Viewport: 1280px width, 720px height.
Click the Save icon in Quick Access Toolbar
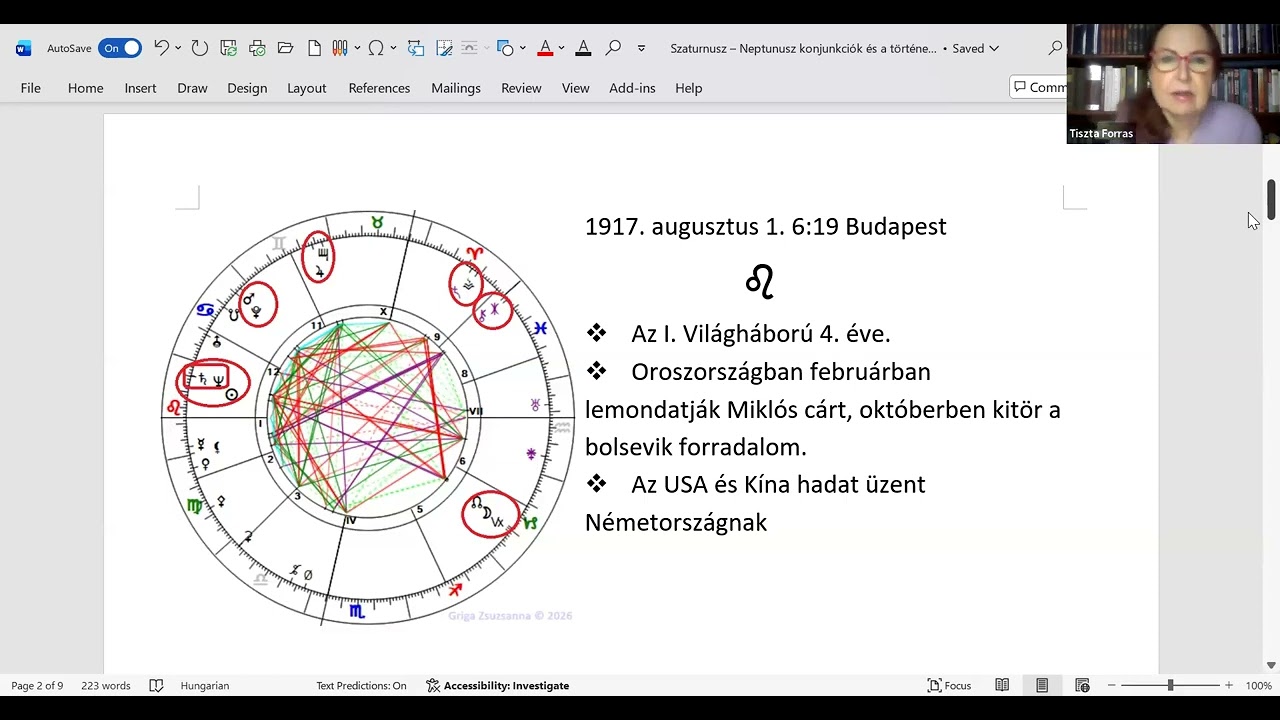coord(229,48)
